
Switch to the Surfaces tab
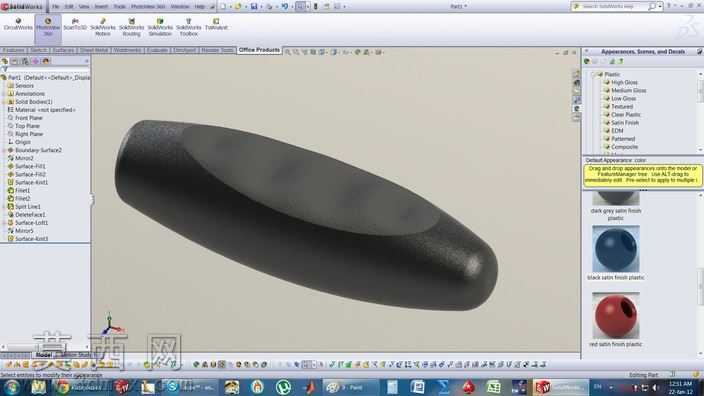pos(63,50)
